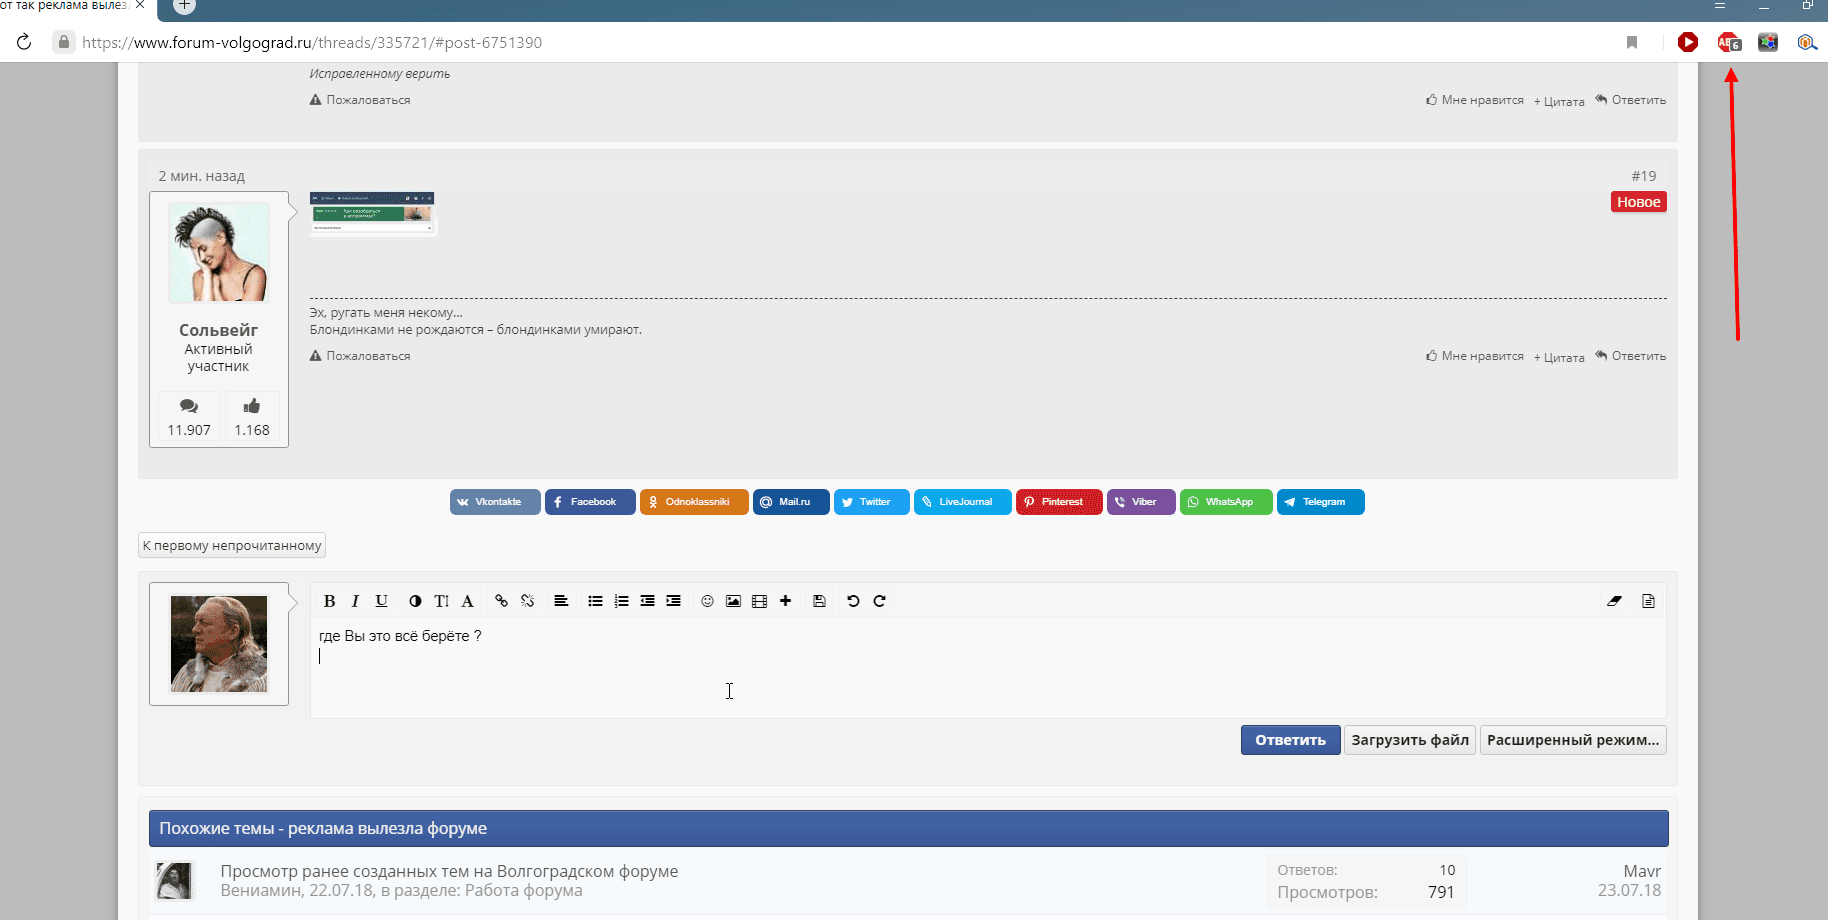
Task: Like post #19 with Мне нравится
Action: 1475,356
